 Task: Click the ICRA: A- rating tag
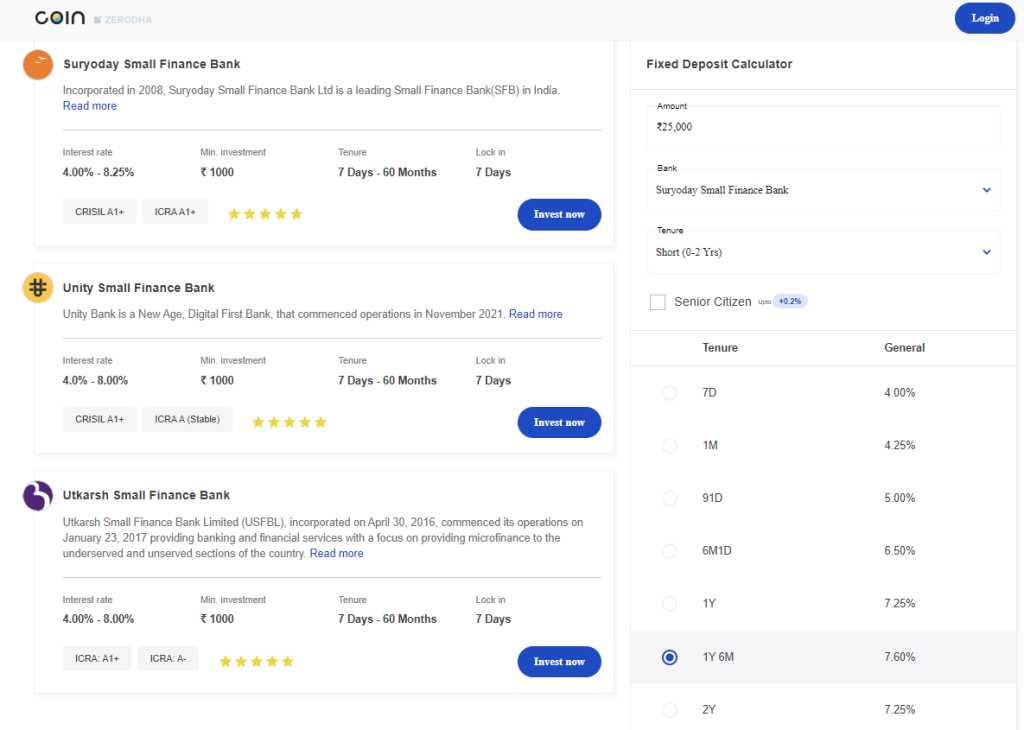(x=168, y=659)
